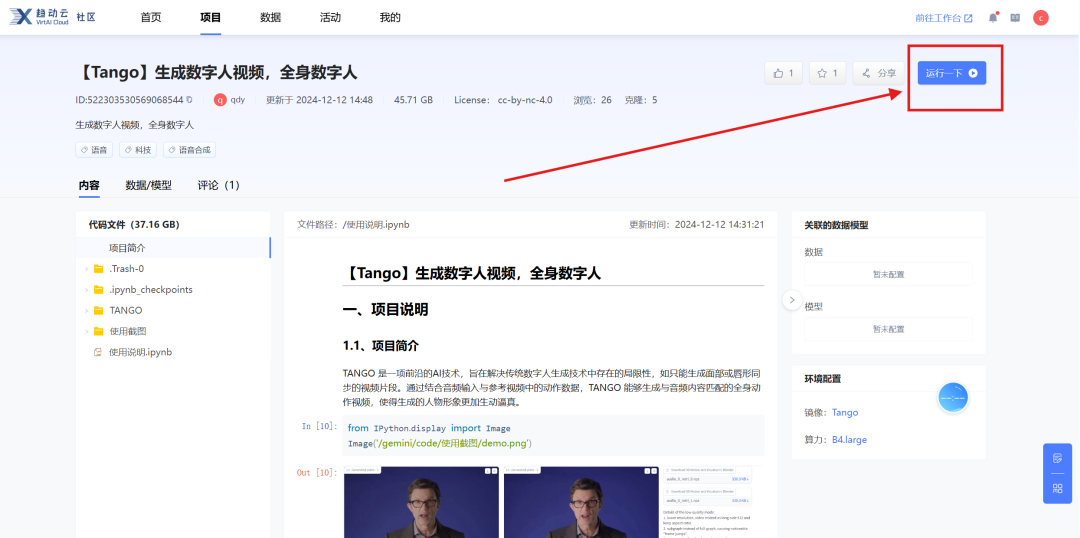Open the user avatar menu
The height and width of the screenshot is (538, 1080).
1040,18
